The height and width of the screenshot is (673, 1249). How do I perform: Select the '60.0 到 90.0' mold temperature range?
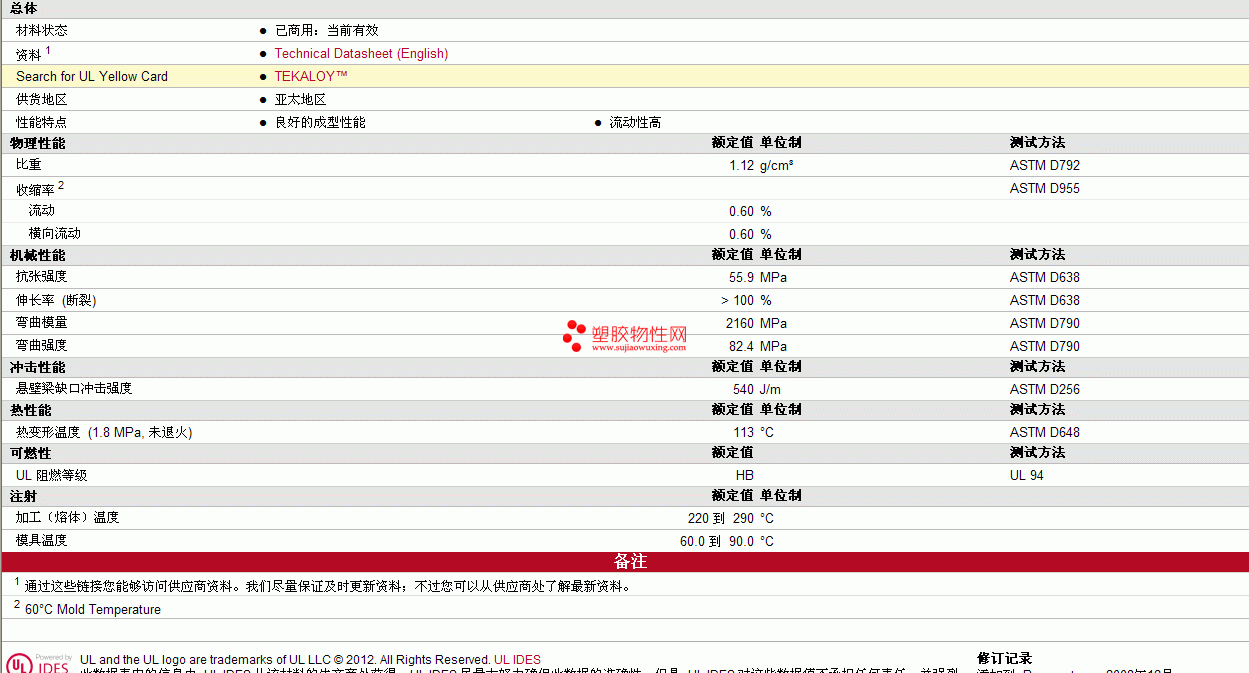point(717,542)
